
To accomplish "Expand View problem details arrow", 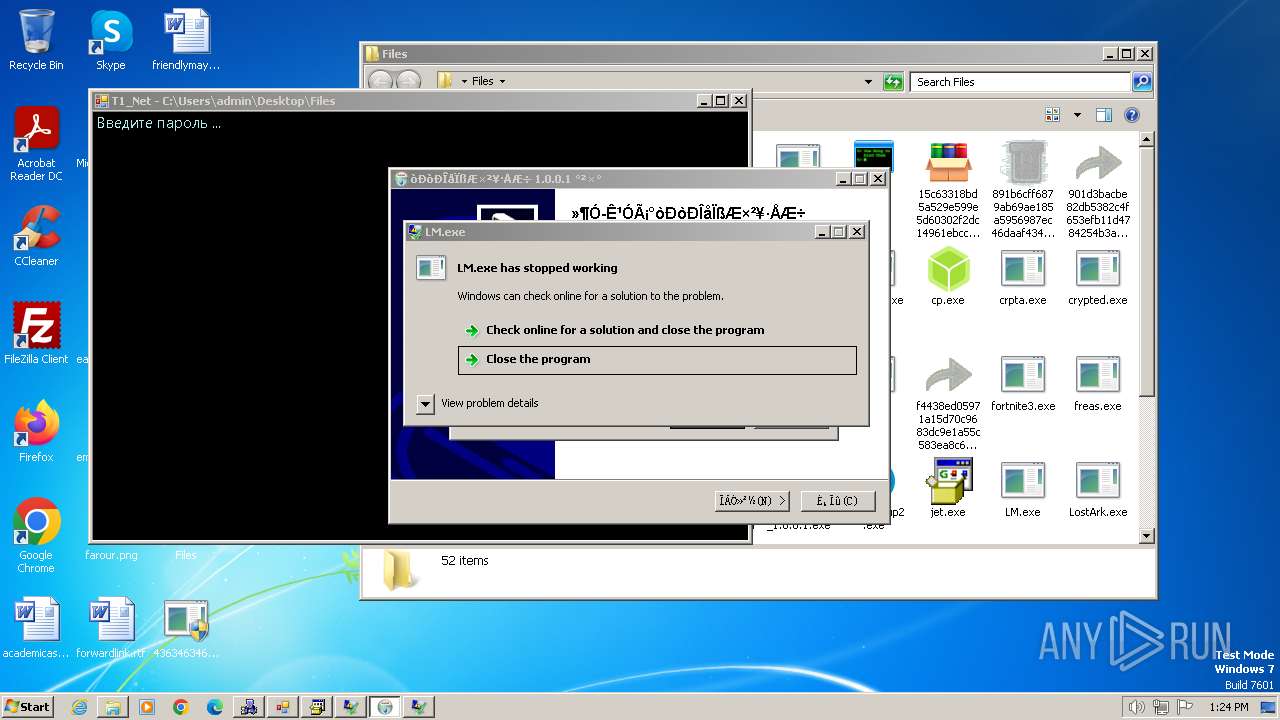I will [425, 404].
